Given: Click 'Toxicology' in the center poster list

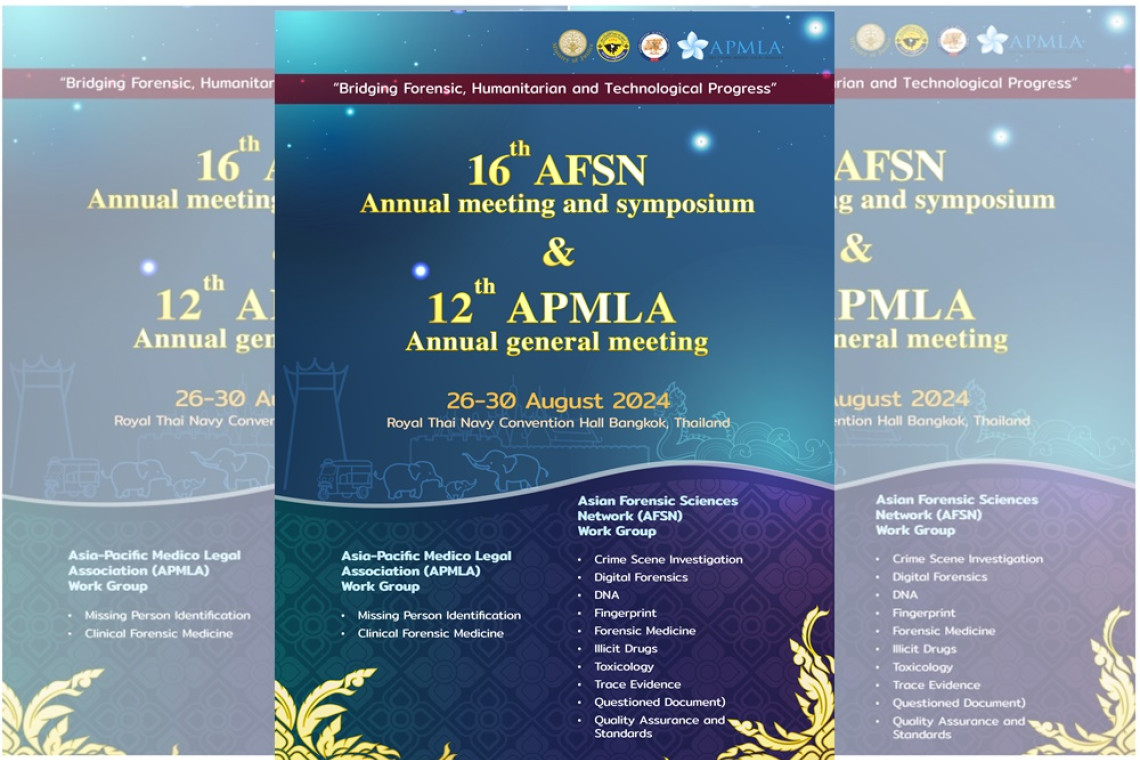Looking at the screenshot, I should (x=623, y=666).
